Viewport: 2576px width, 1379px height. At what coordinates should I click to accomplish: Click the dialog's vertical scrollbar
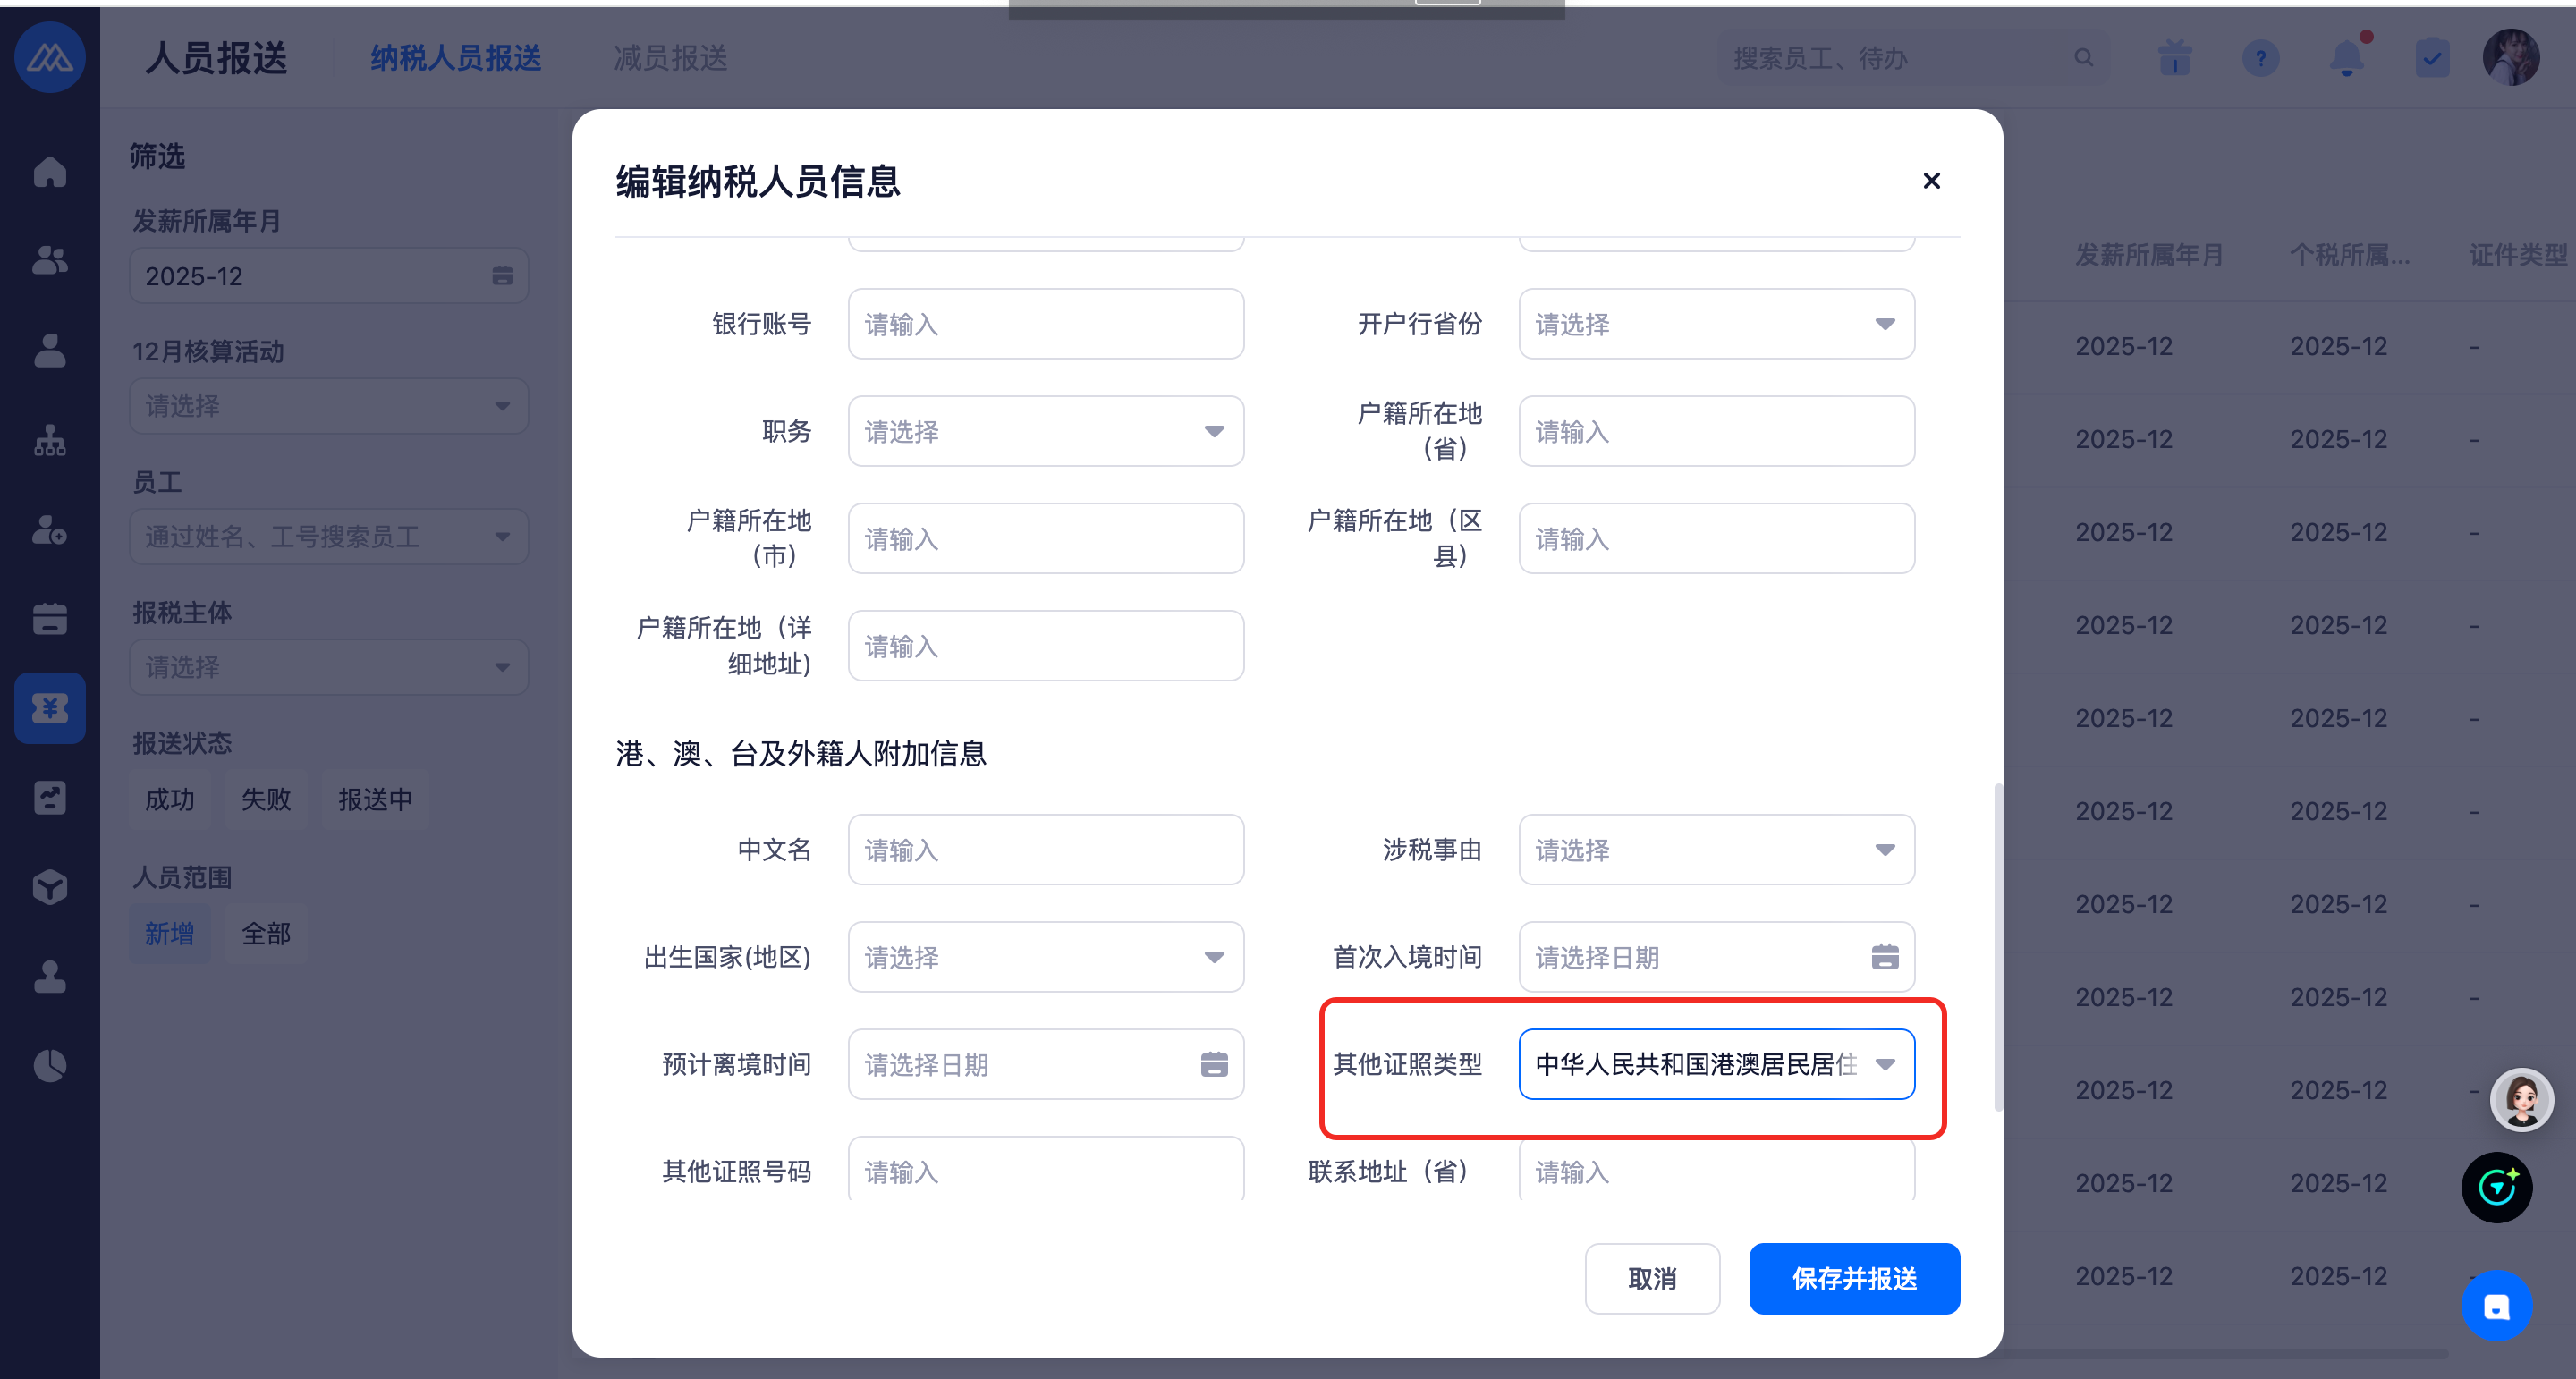(1997, 946)
